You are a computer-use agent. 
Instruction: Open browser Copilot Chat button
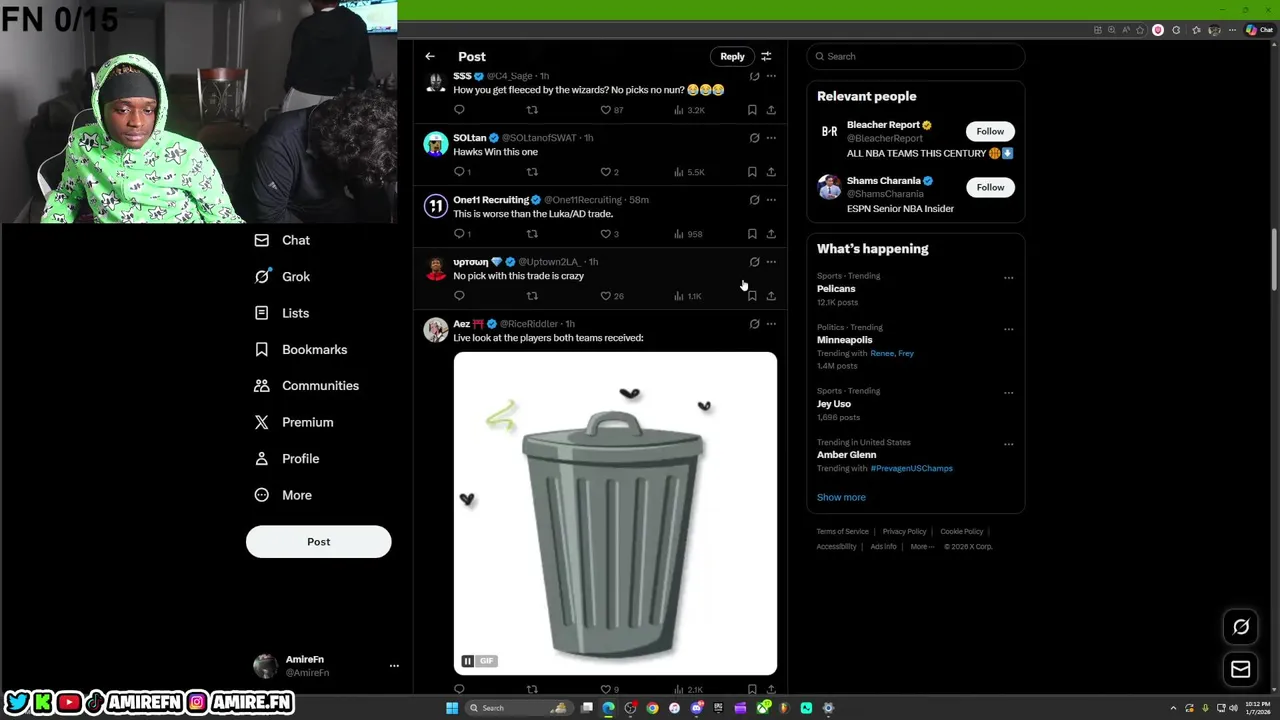[1258, 30]
